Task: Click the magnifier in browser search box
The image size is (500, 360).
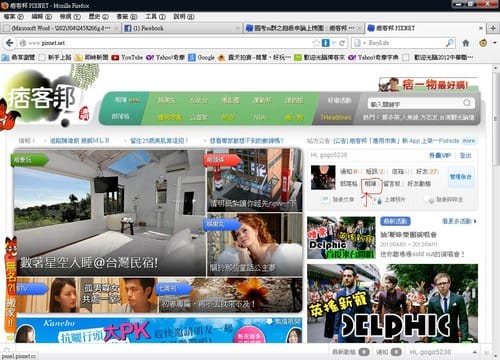Action: 450,43
